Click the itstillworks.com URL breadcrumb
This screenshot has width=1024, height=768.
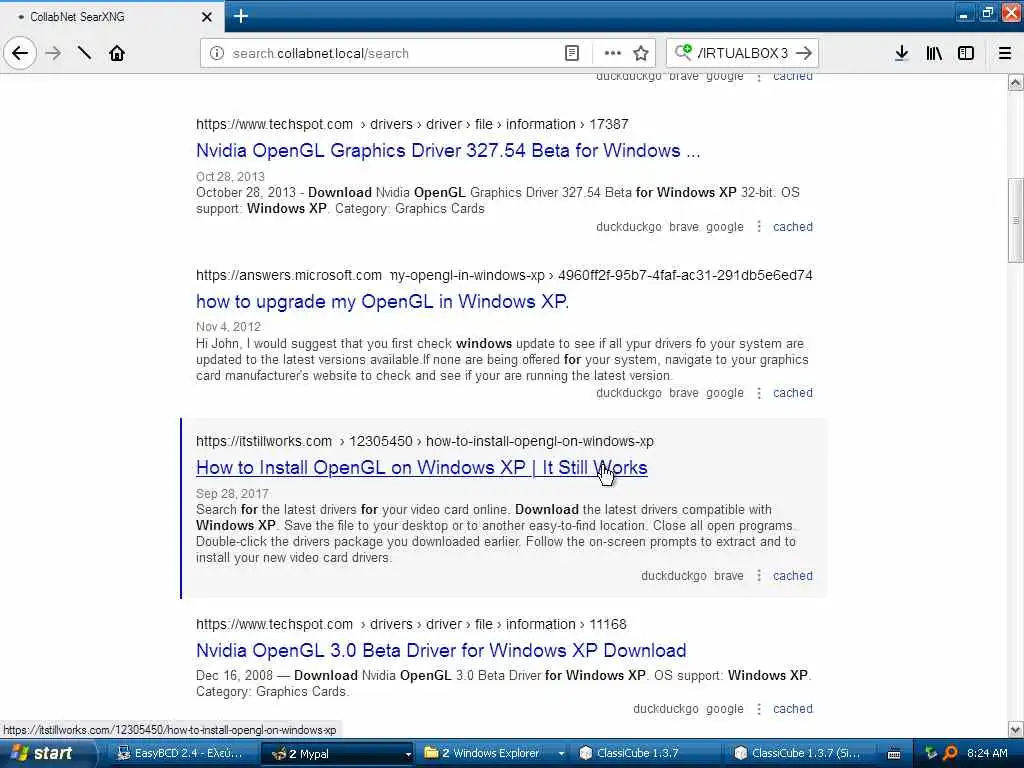click(424, 441)
